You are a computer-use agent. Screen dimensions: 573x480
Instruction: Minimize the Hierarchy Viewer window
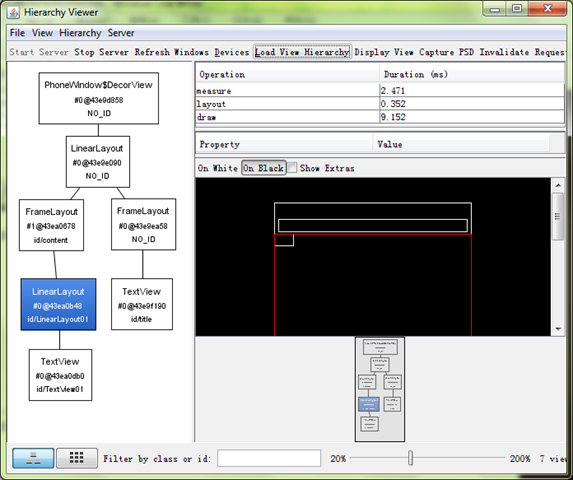point(495,9)
